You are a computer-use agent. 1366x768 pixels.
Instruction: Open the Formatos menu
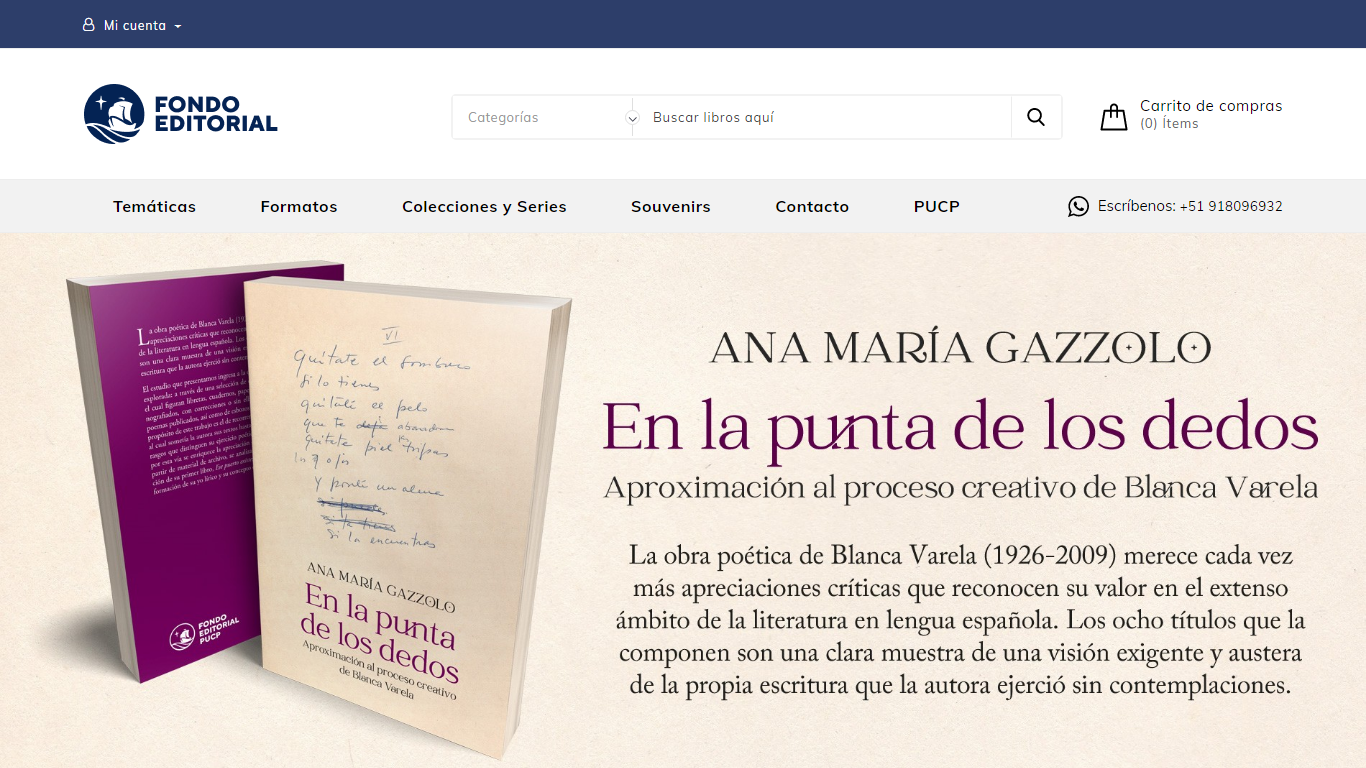click(299, 207)
